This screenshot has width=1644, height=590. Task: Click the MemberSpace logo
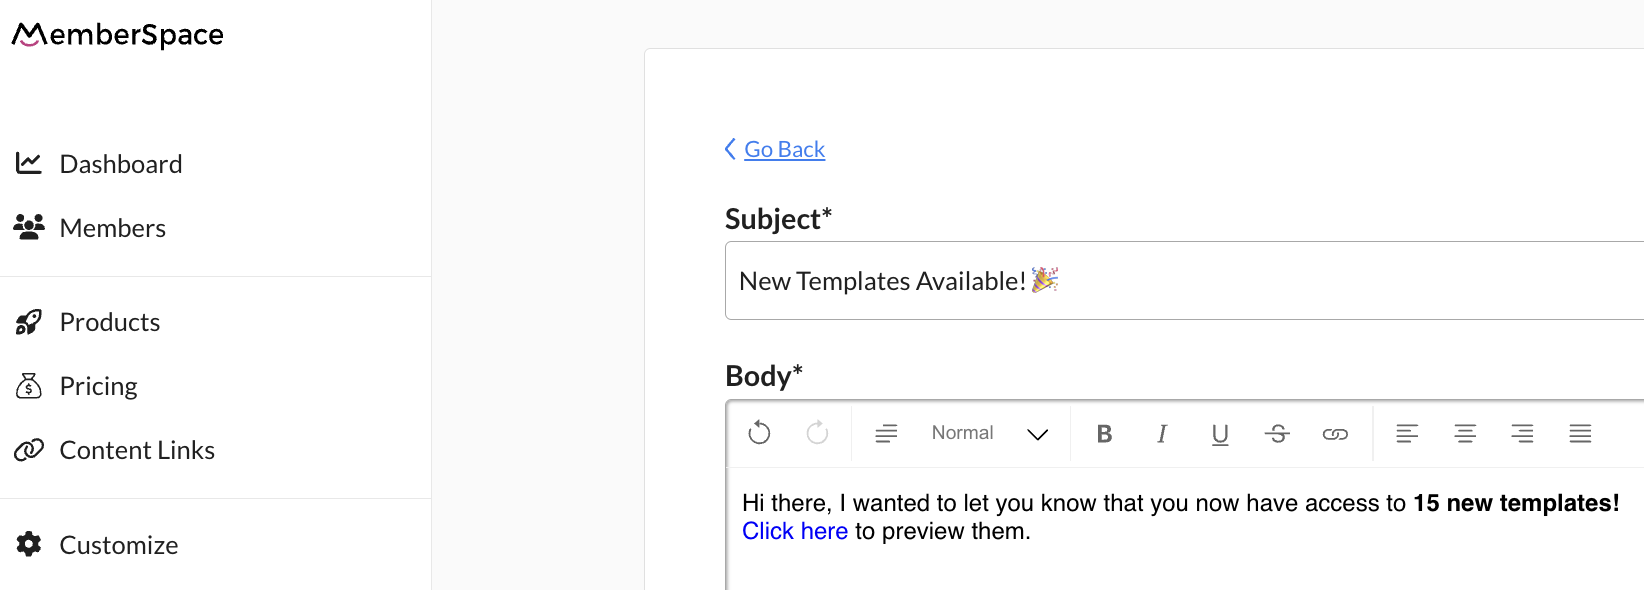117,33
